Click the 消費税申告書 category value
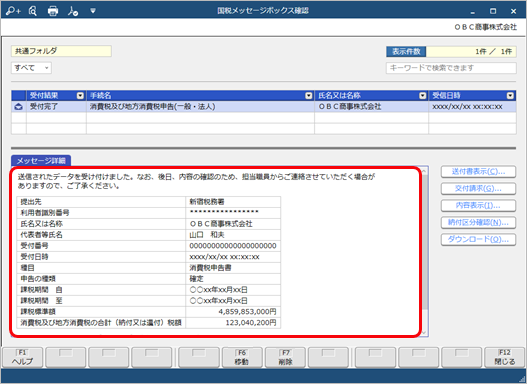 click(x=210, y=268)
